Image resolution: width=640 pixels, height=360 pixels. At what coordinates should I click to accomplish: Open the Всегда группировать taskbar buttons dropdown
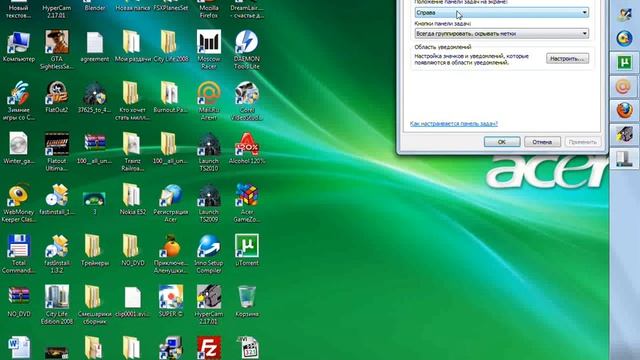[502, 33]
